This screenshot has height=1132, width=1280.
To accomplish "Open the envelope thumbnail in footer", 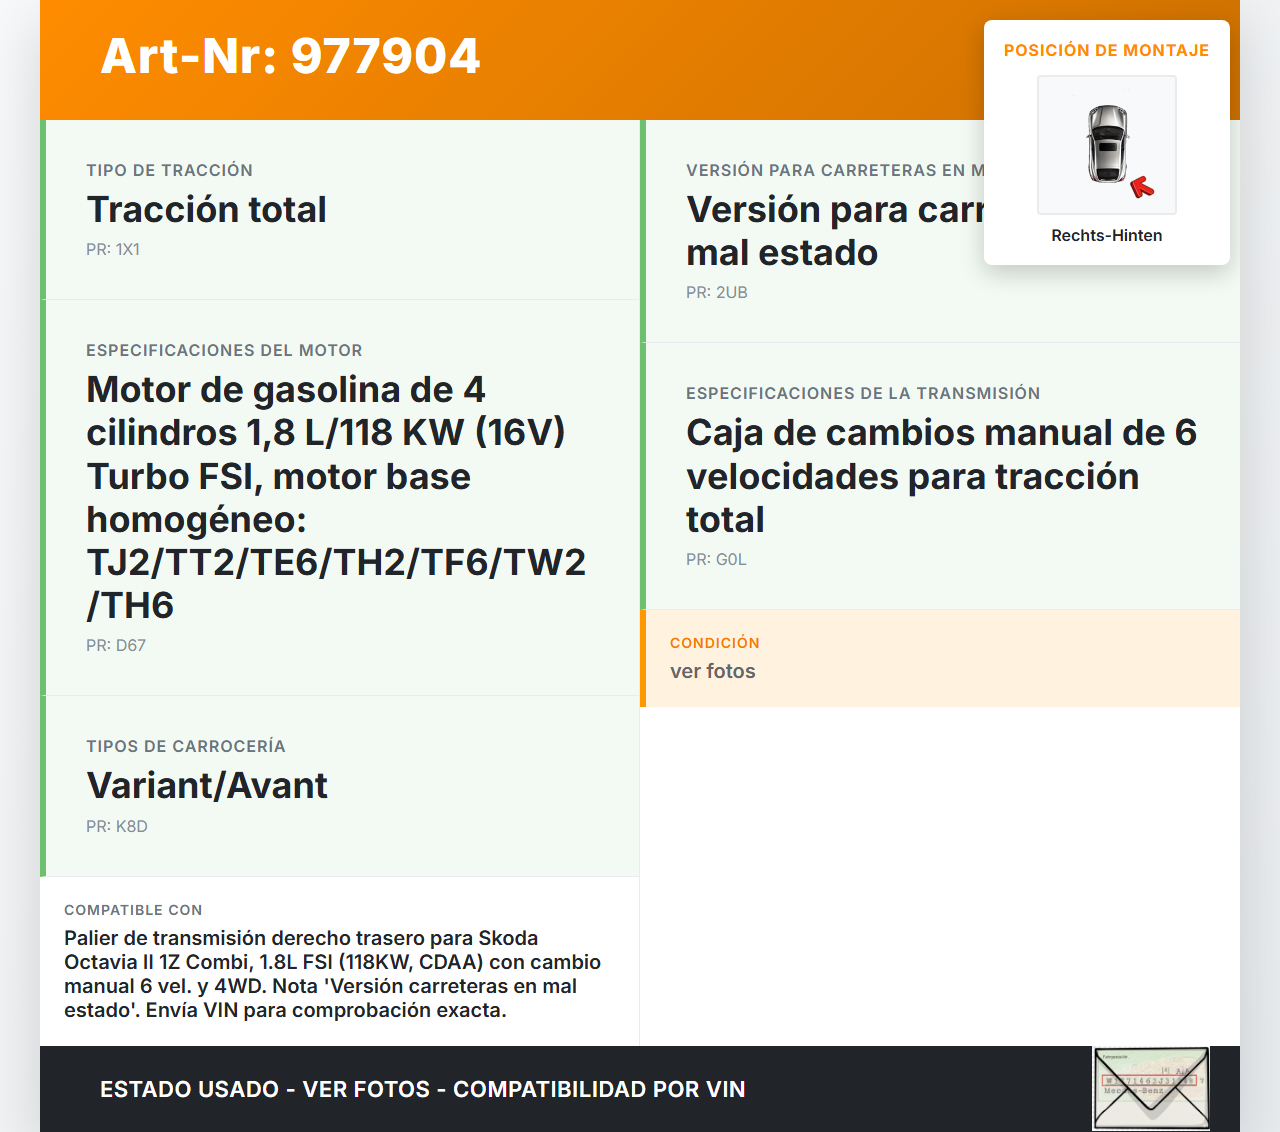I will click(1151, 1088).
